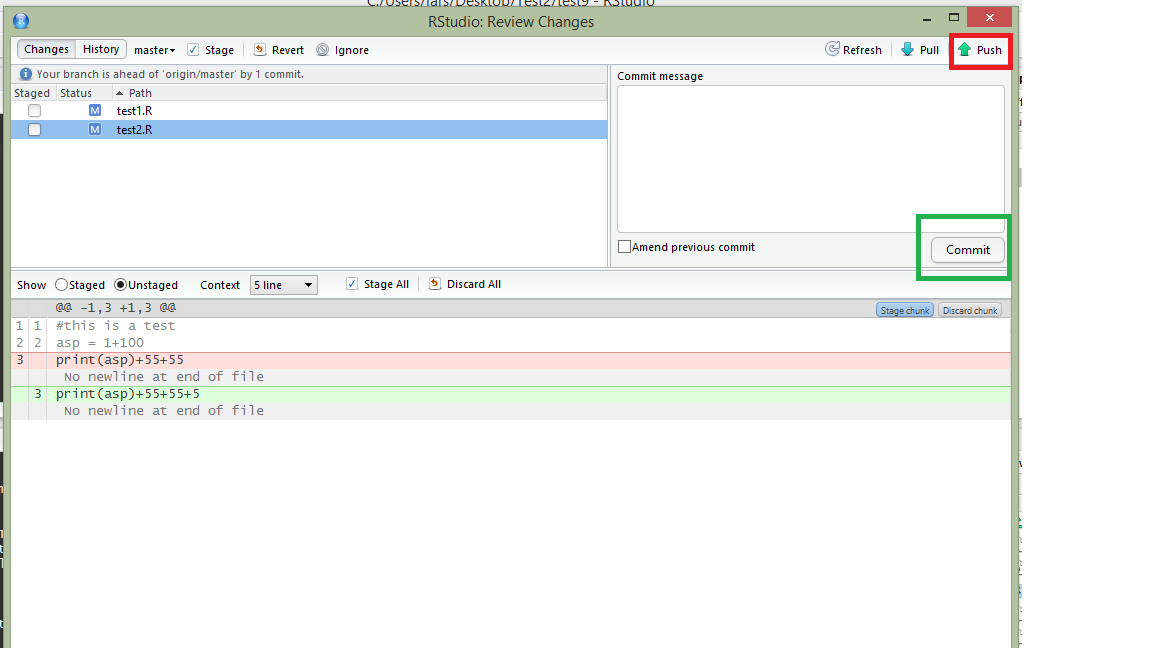Click the Push green arrow icon
The height and width of the screenshot is (648, 1152).
[964, 49]
